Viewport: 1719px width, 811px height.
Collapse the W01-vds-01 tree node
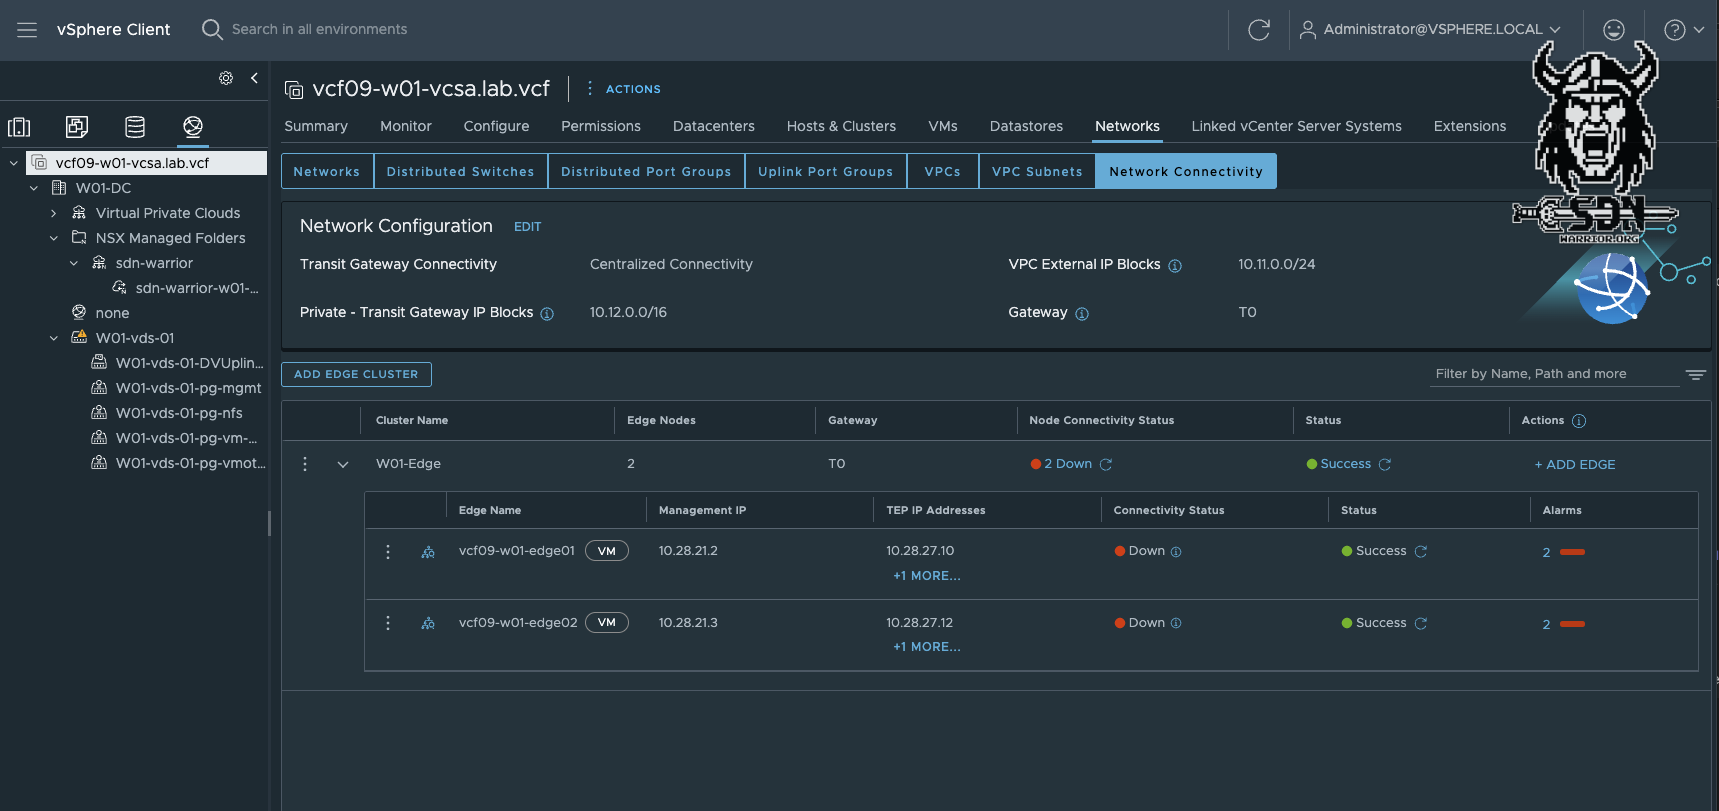tap(54, 338)
